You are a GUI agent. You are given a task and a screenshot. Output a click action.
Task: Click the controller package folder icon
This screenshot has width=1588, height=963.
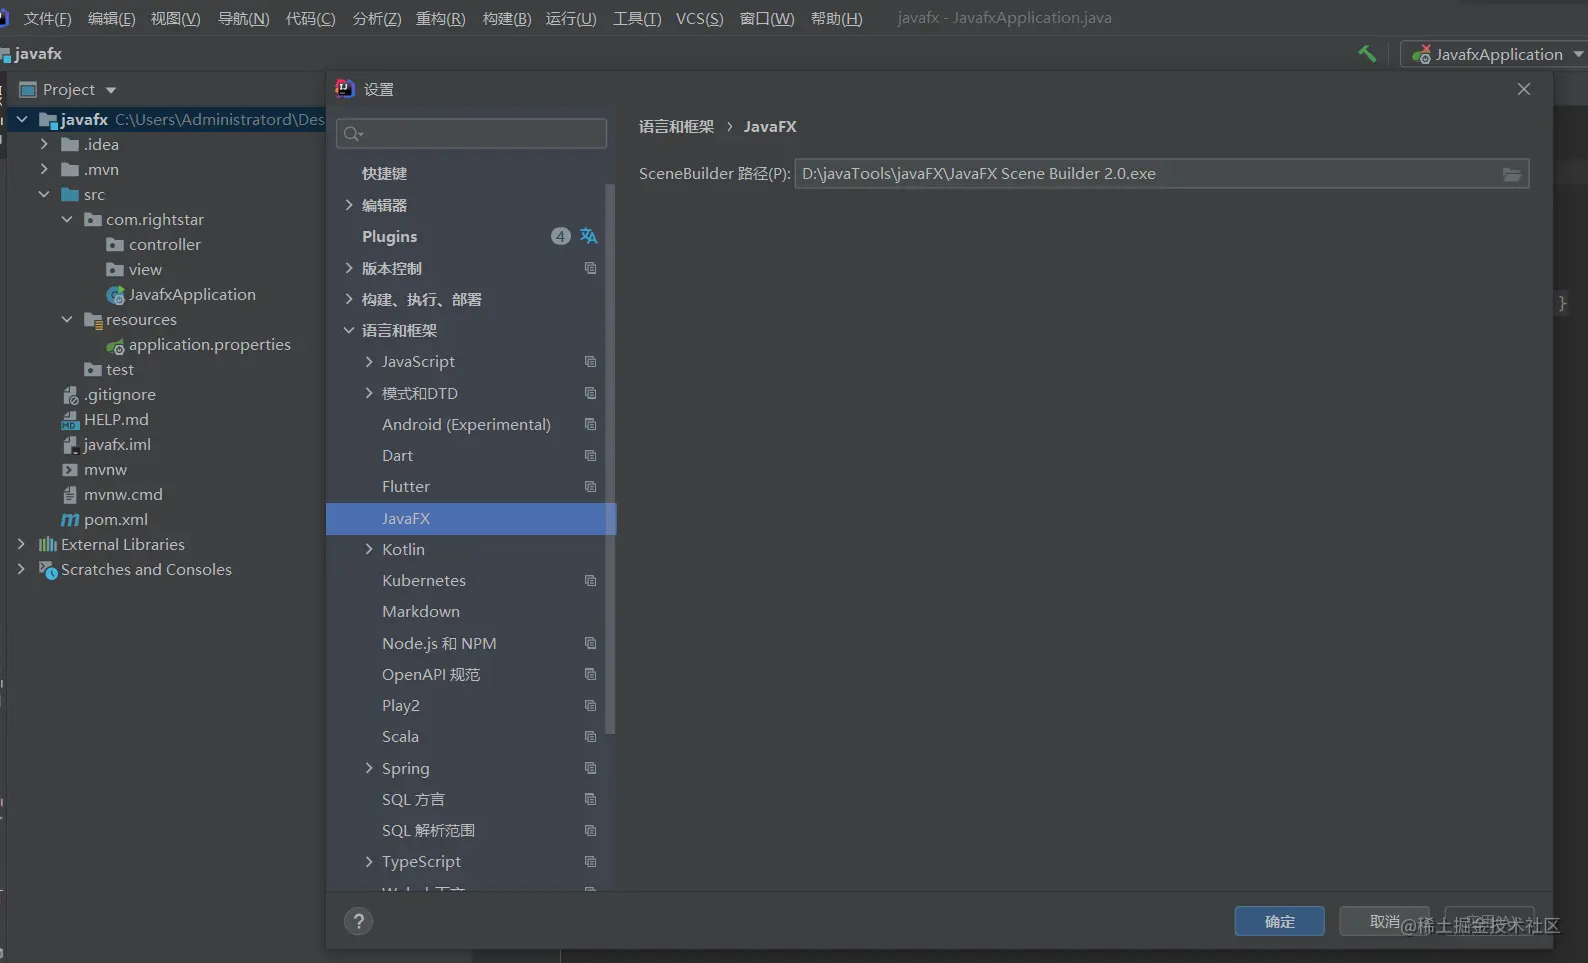(x=115, y=244)
